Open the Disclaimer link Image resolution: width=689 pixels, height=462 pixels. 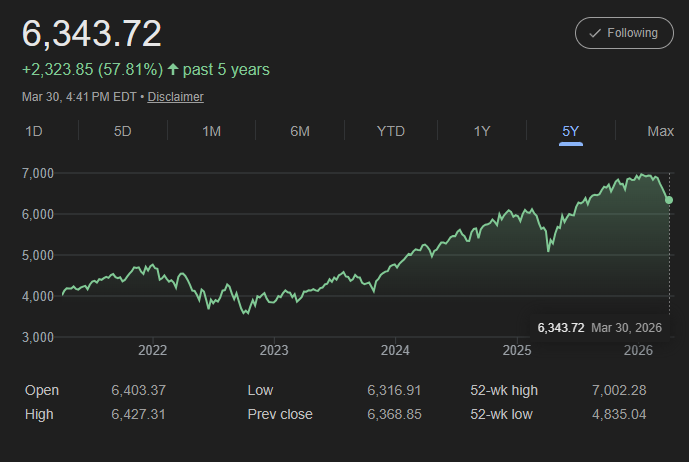(175, 97)
